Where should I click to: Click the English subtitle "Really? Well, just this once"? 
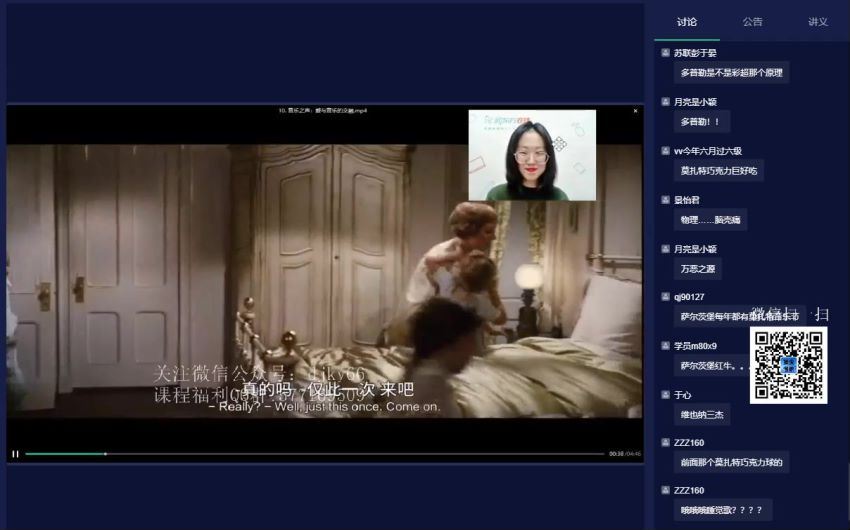point(324,407)
